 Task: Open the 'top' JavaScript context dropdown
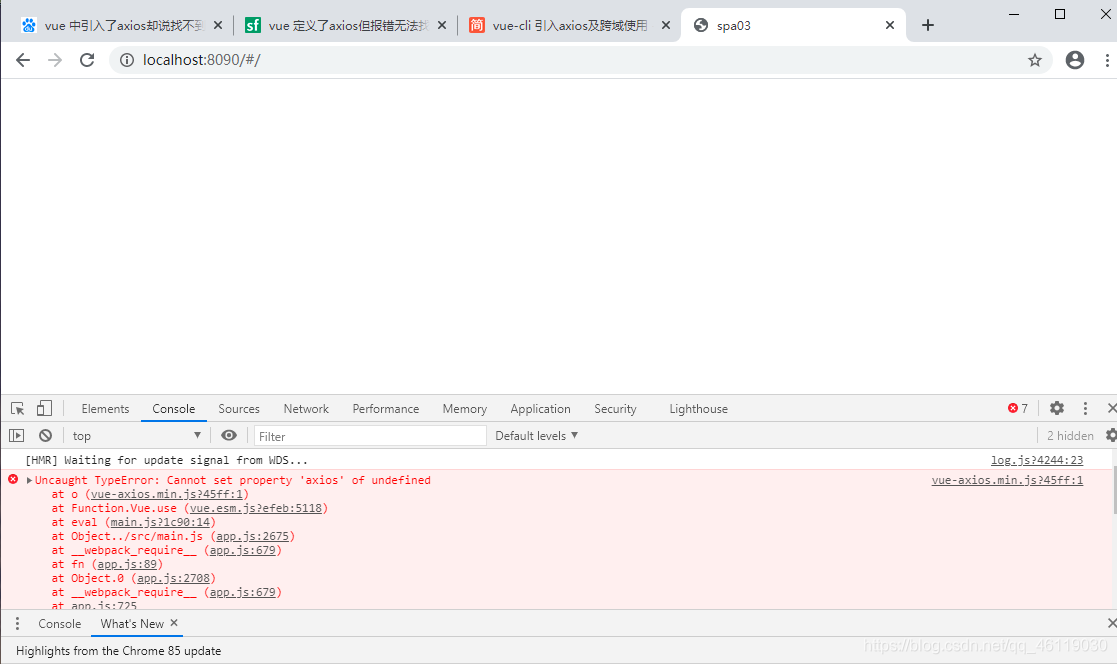pyautogui.click(x=136, y=436)
